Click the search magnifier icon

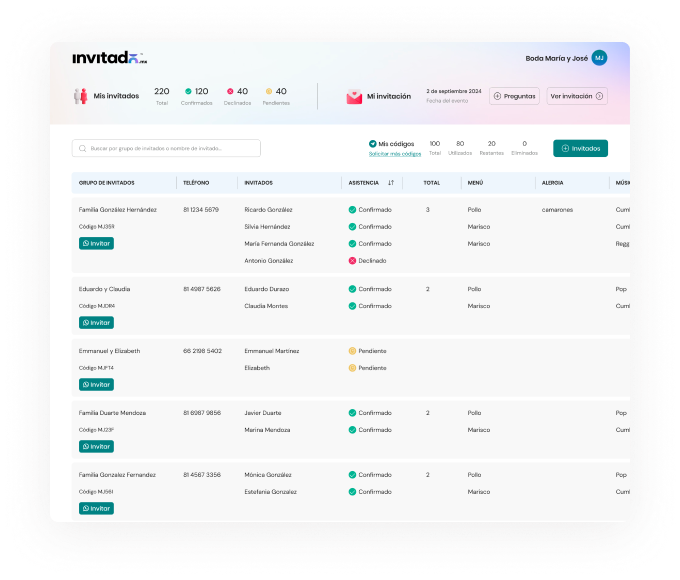coord(82,148)
